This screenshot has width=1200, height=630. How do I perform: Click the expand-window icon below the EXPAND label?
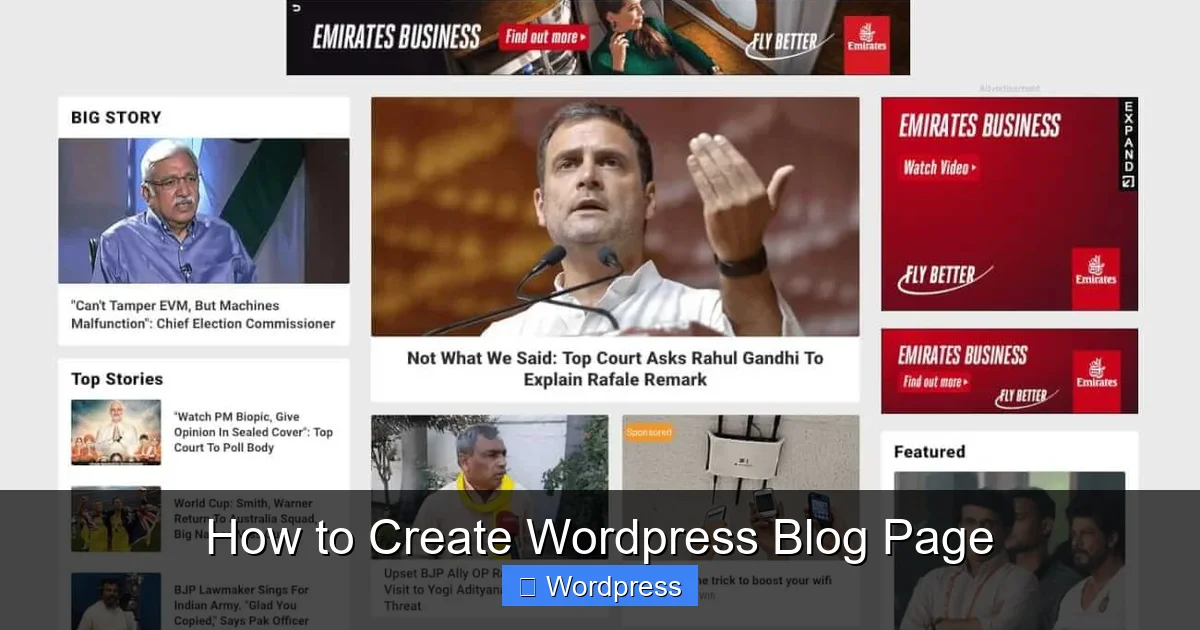(1128, 179)
